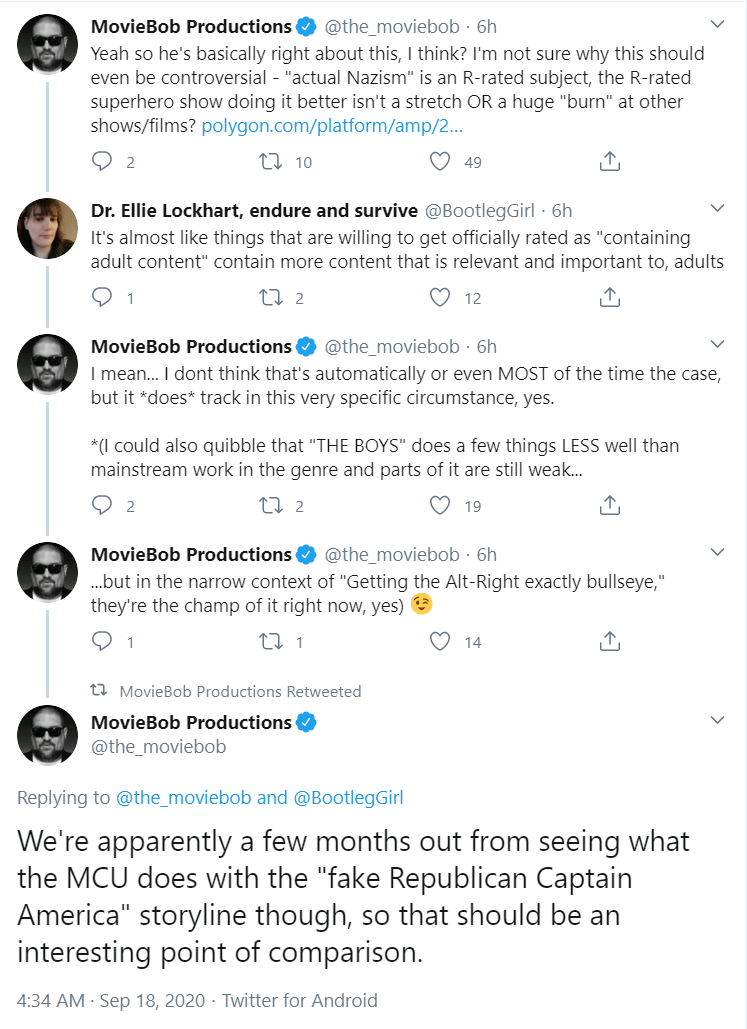Share the Dr. Ellie Lockhart tweet
The width and height of the screenshot is (747, 1029).
click(610, 297)
